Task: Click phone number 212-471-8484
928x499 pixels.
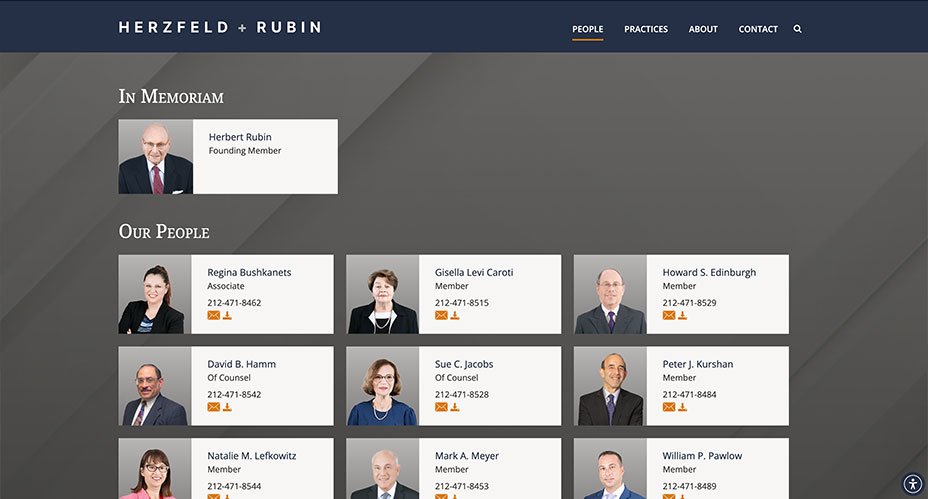Action: point(689,394)
